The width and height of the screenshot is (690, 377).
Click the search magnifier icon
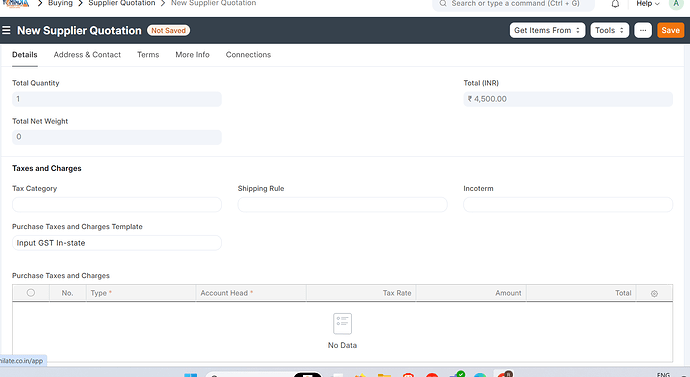(443, 4)
